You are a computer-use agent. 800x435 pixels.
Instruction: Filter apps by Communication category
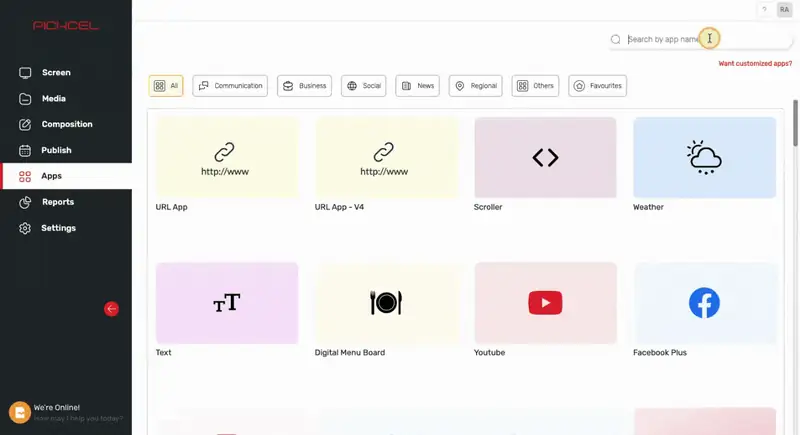pyautogui.click(x=230, y=86)
